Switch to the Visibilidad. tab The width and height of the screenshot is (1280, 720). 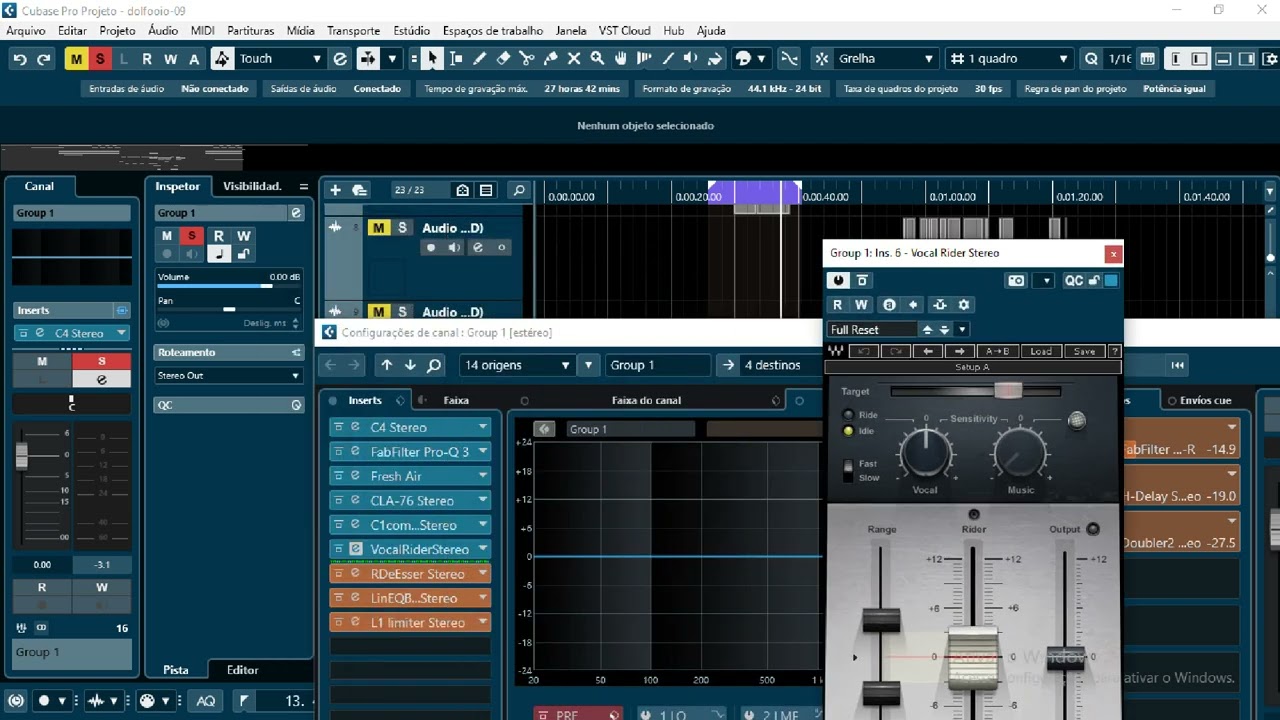point(252,186)
